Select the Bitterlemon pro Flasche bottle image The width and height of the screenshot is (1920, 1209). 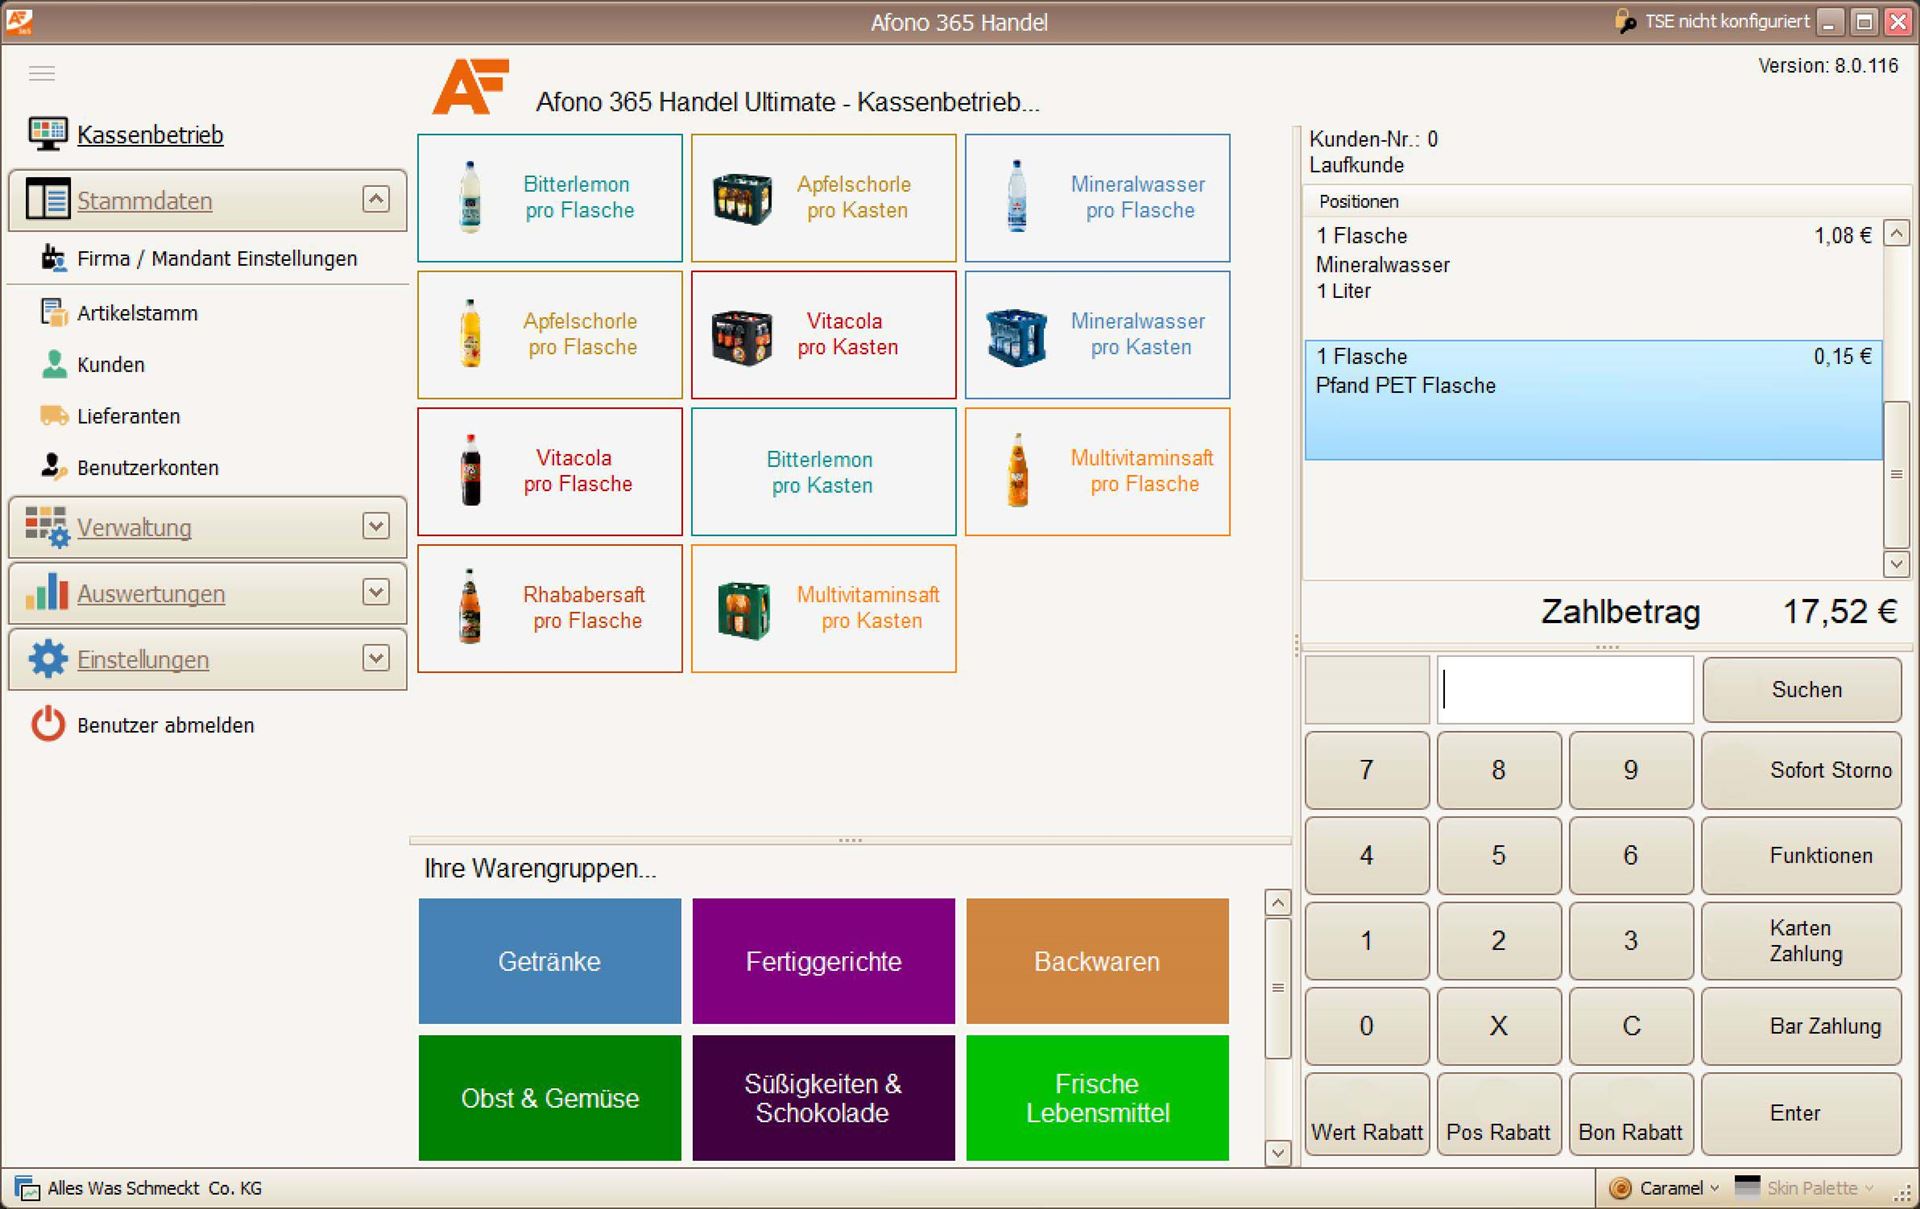point(470,197)
